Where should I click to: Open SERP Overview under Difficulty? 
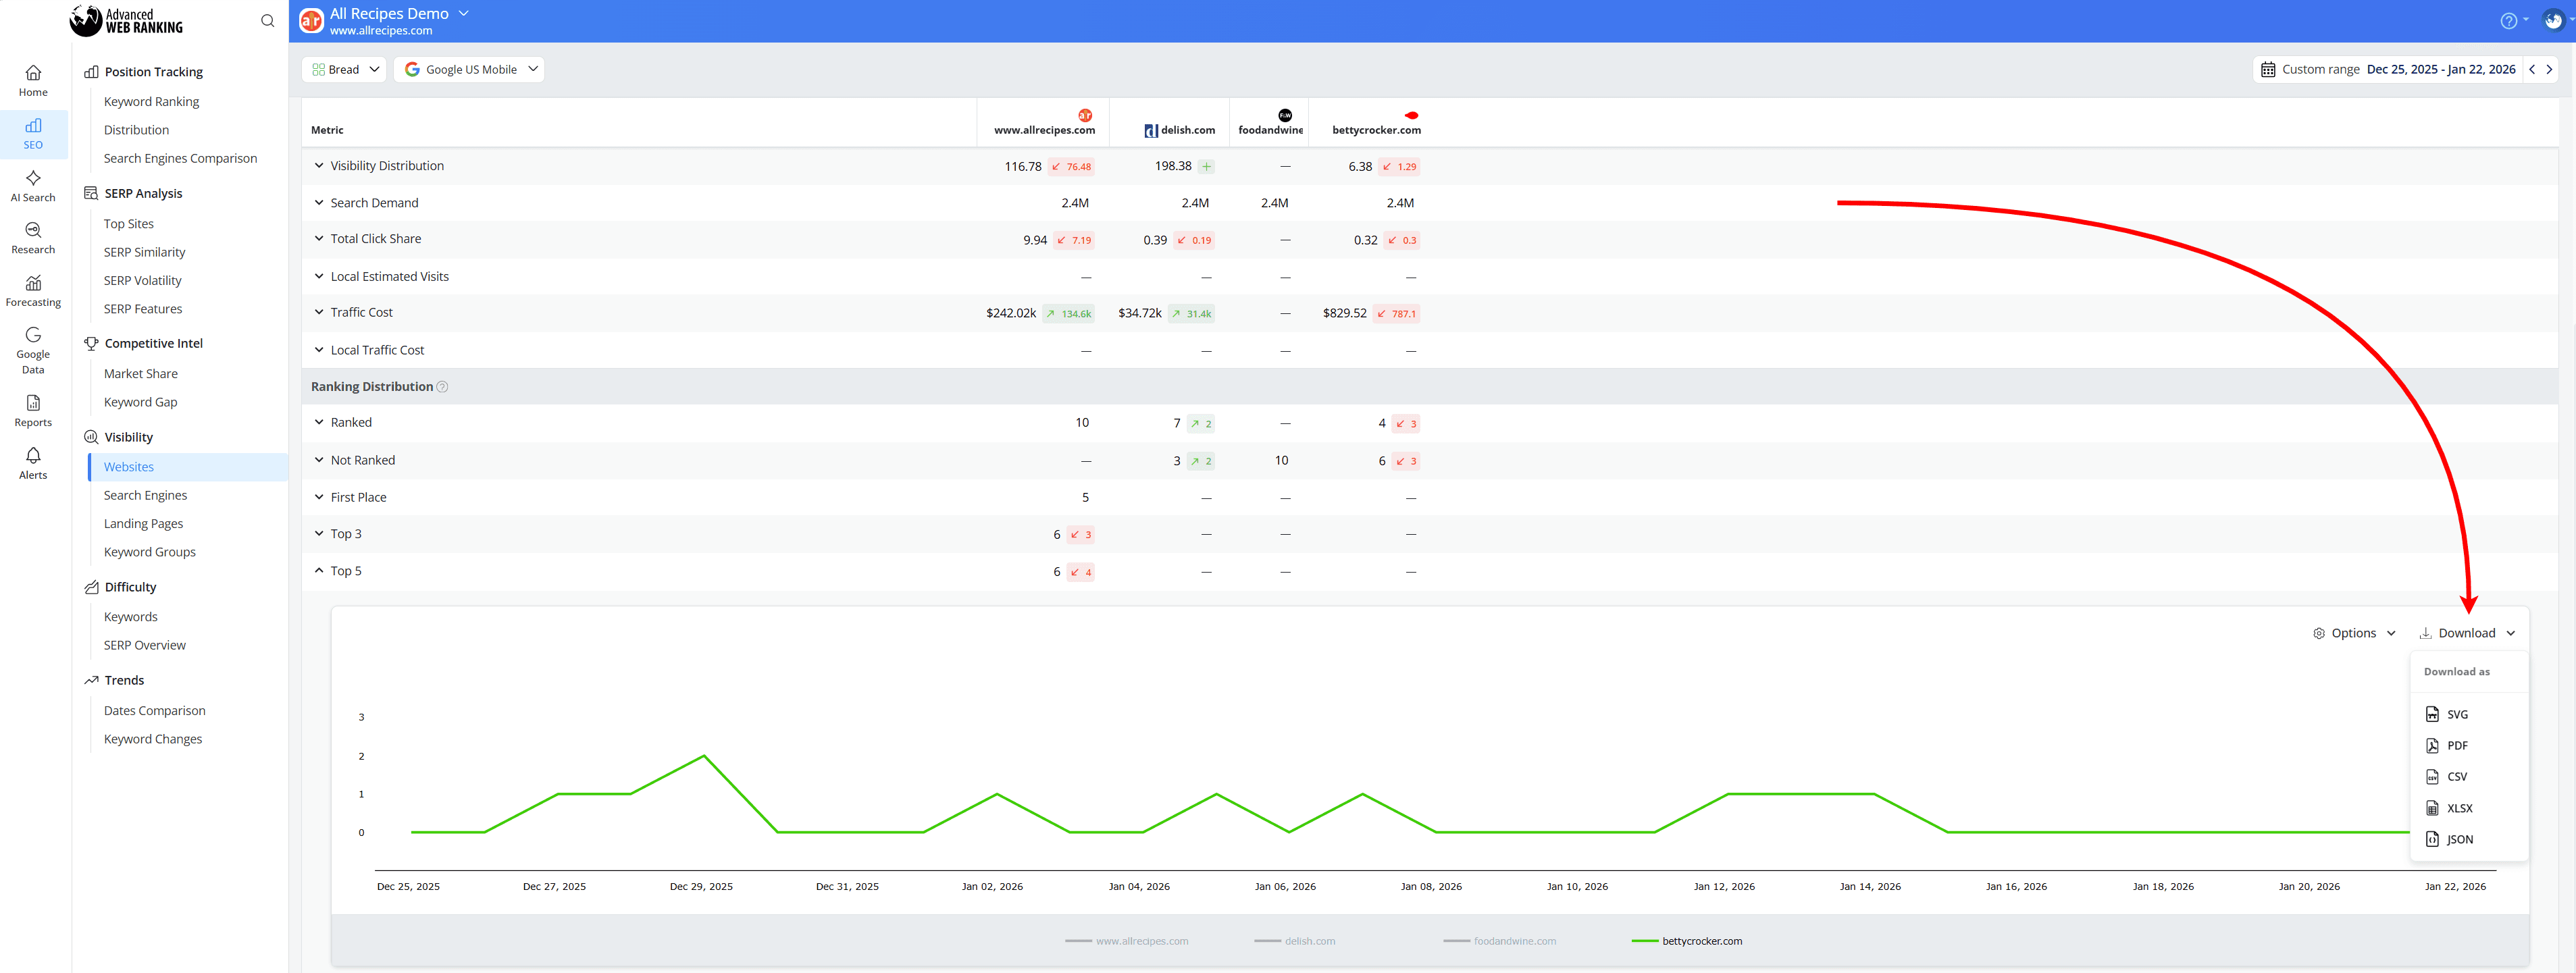(x=144, y=646)
